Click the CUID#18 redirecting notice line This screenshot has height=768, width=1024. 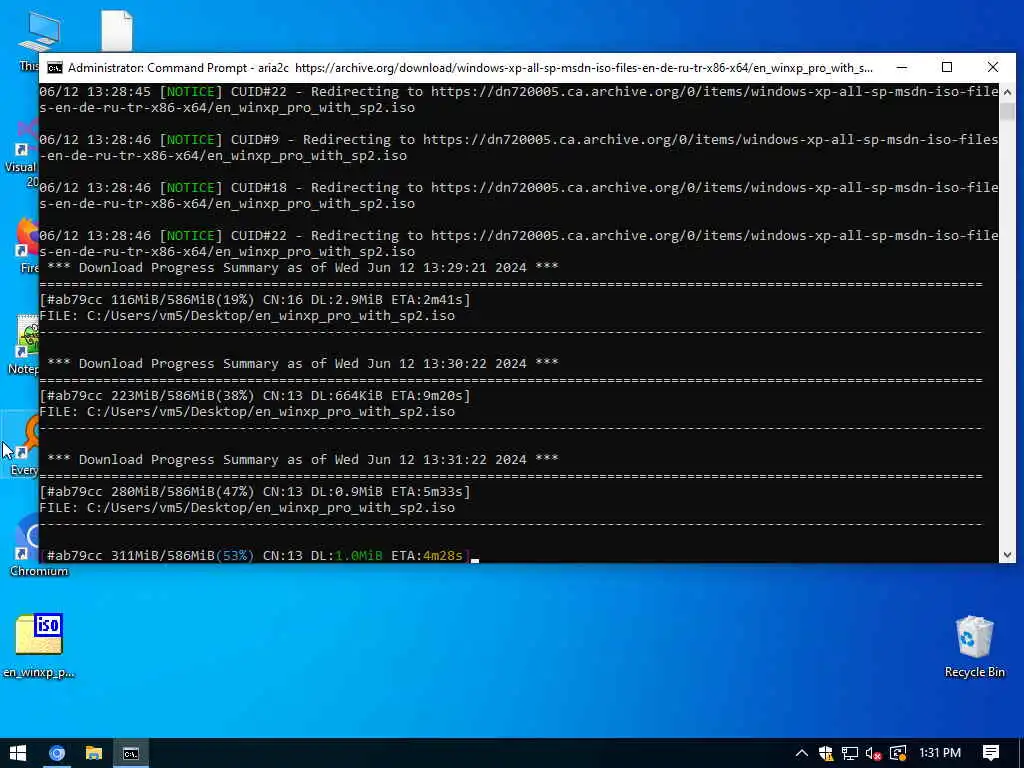519,195
